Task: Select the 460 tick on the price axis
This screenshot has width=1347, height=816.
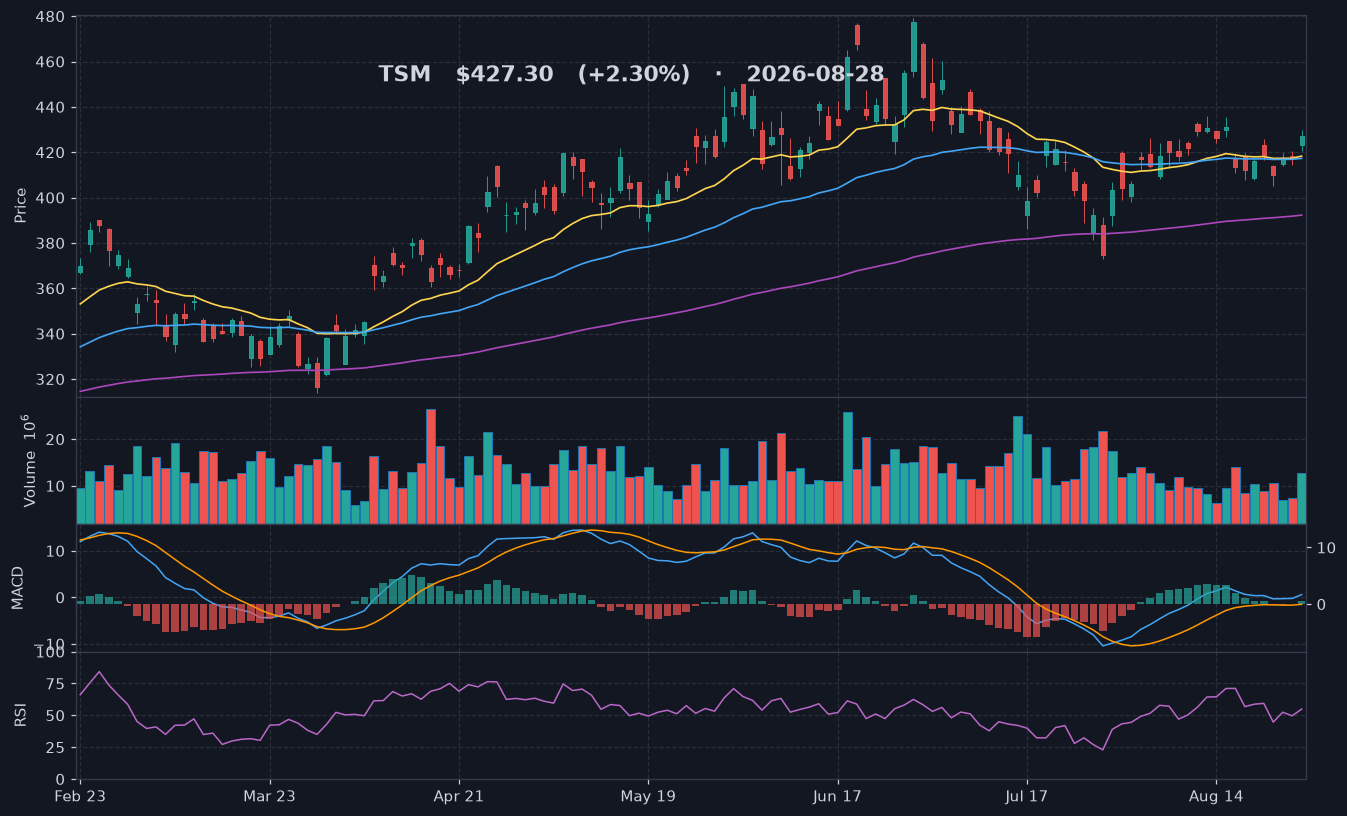Action: [x=50, y=62]
